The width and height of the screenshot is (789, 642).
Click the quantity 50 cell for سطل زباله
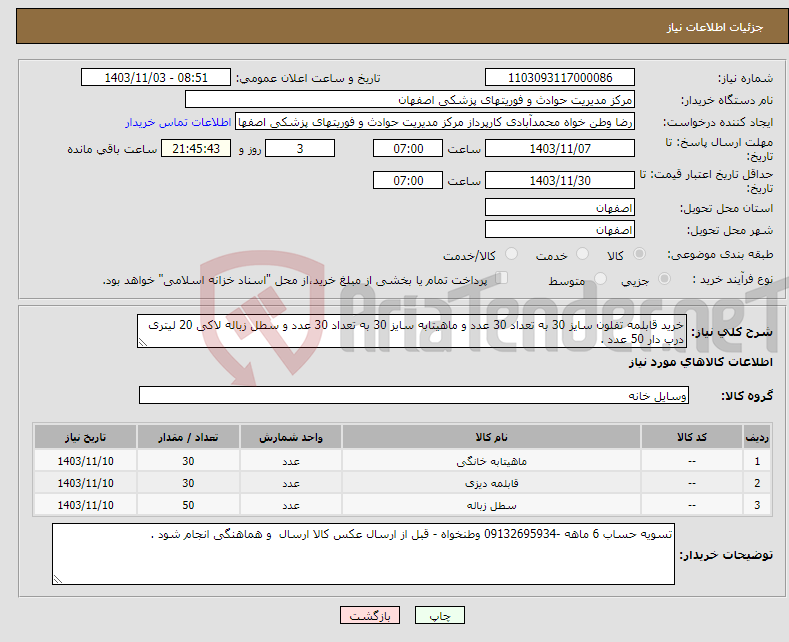pyautogui.click(x=188, y=505)
